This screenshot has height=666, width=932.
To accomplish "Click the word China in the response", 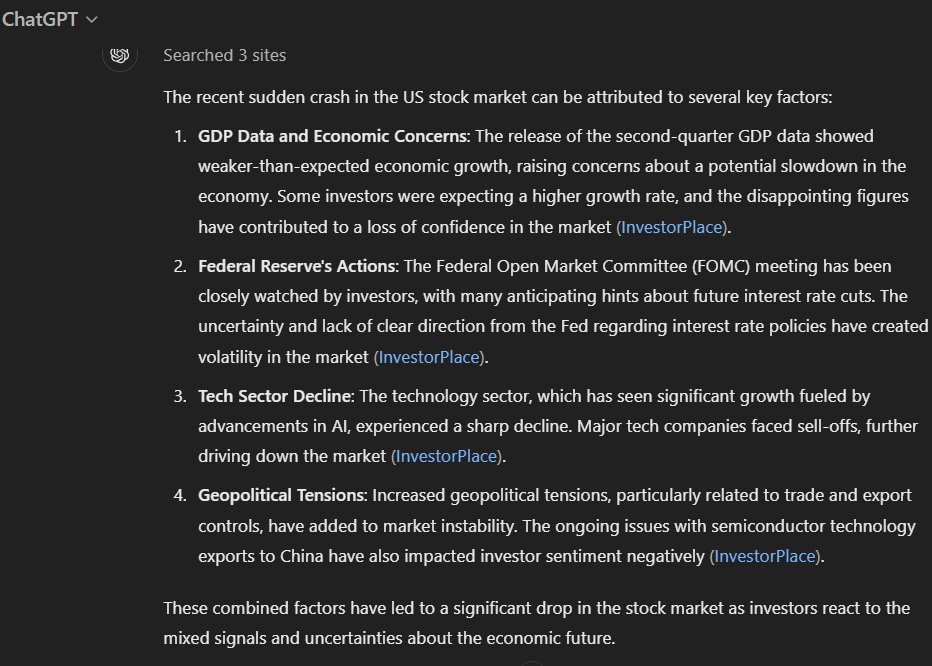I will click(302, 557).
